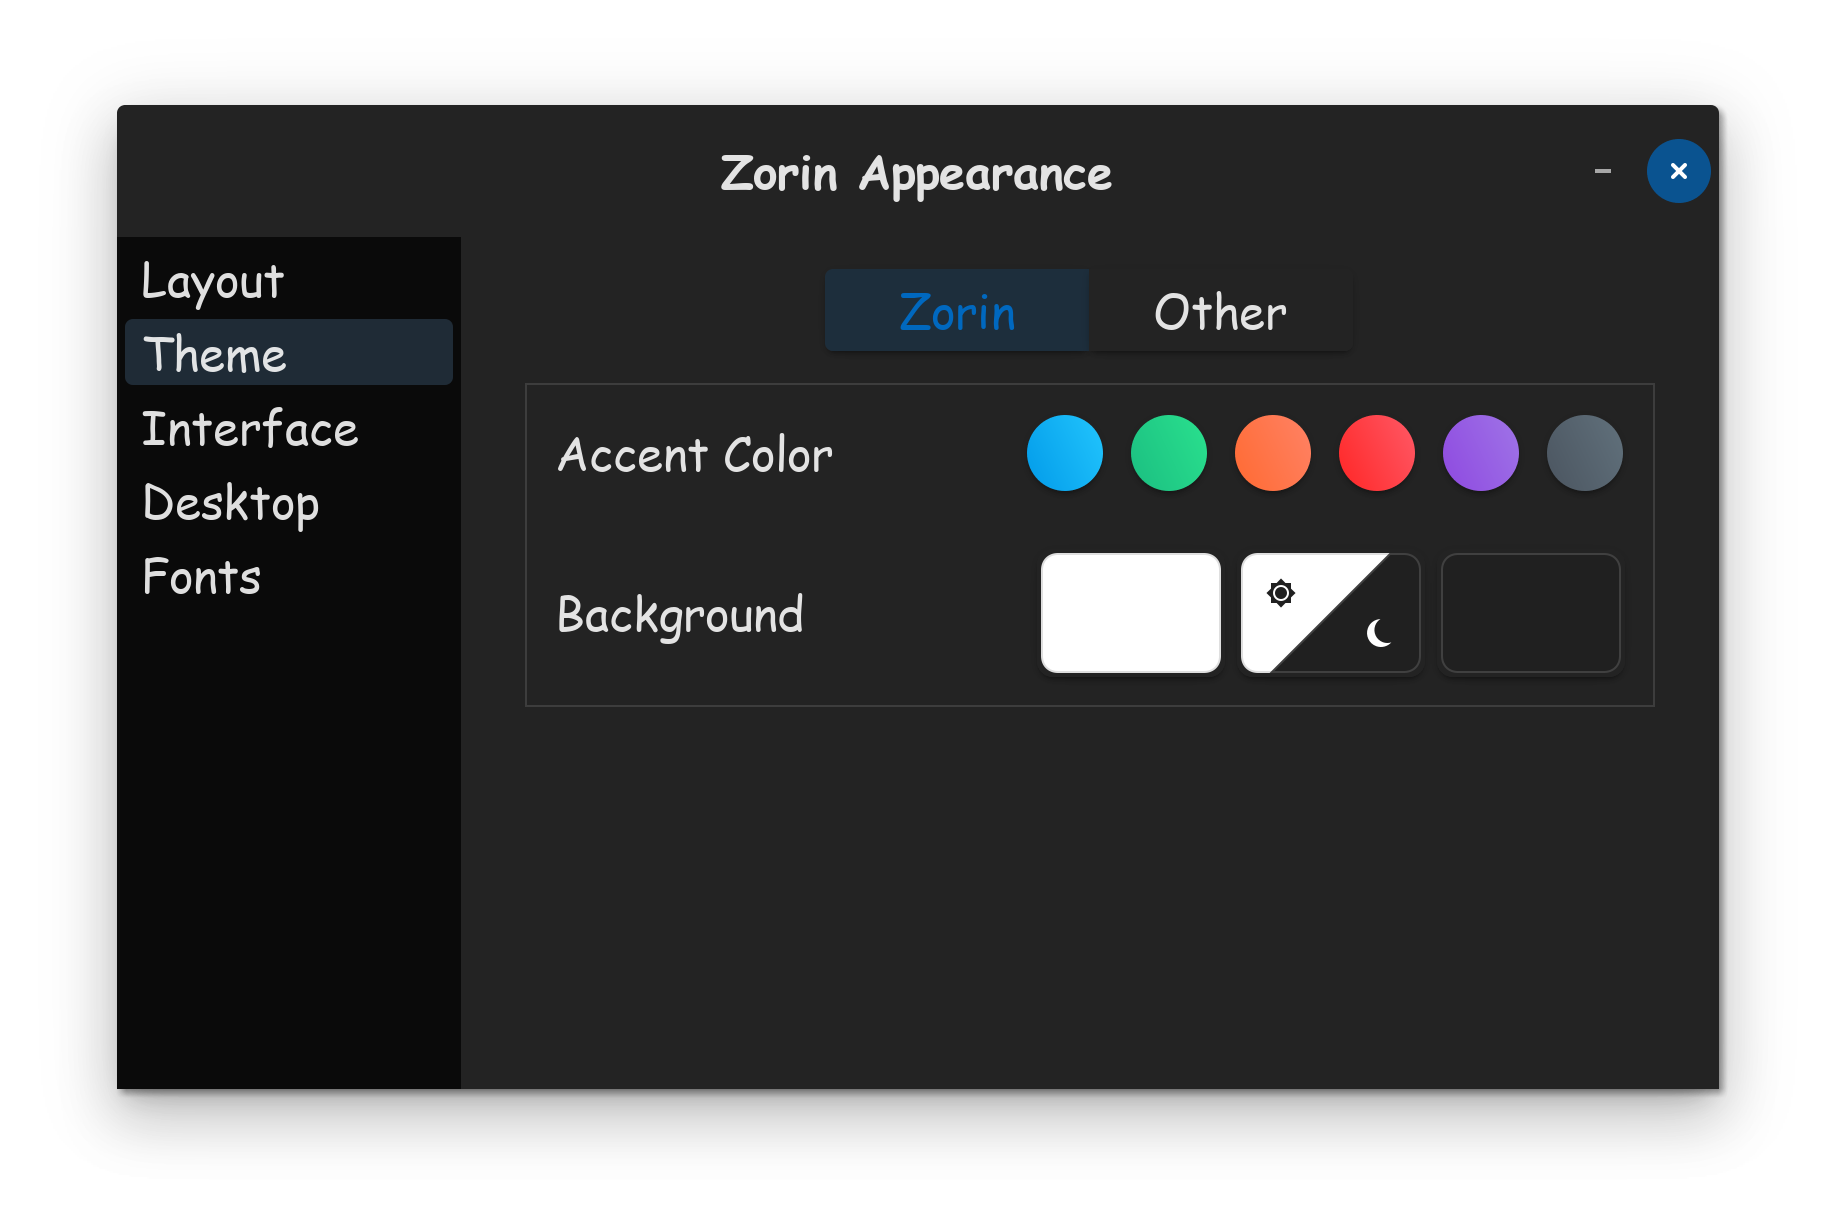The height and width of the screenshot is (1222, 1840).
Task: Minimize the Zorin Appearance window
Action: pos(1603,171)
